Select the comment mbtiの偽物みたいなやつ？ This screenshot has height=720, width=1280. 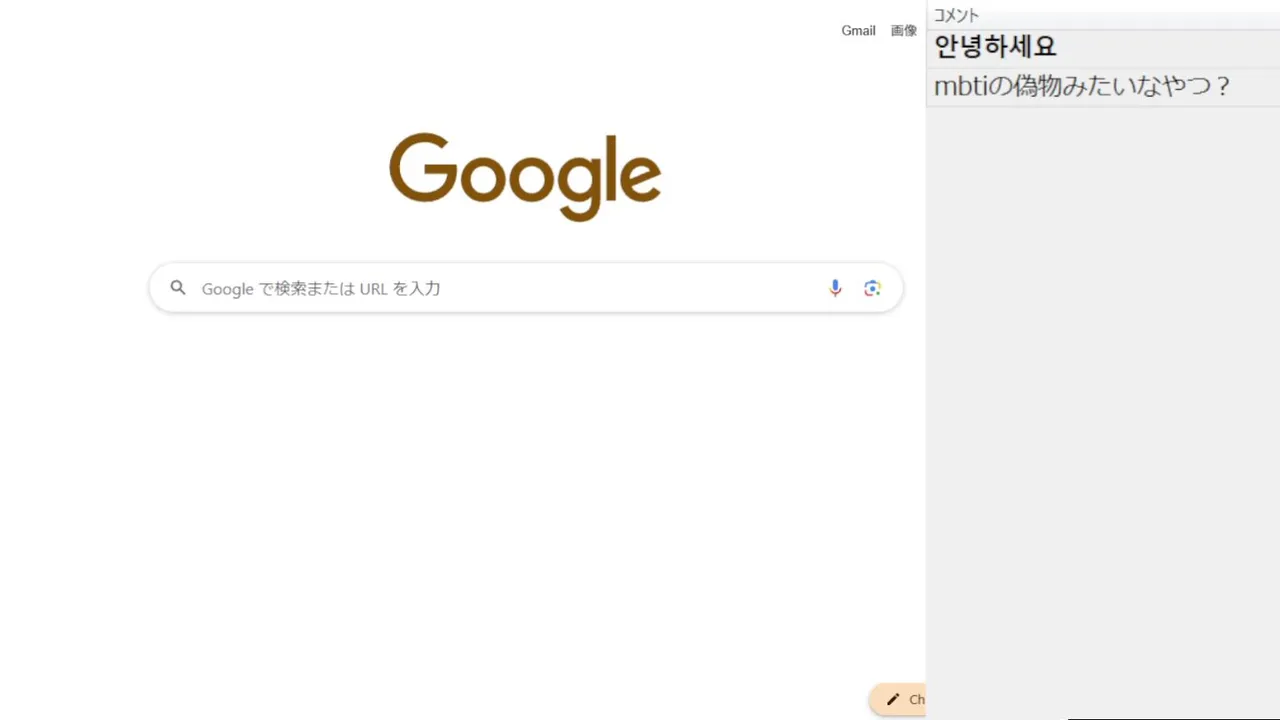(x=1103, y=87)
